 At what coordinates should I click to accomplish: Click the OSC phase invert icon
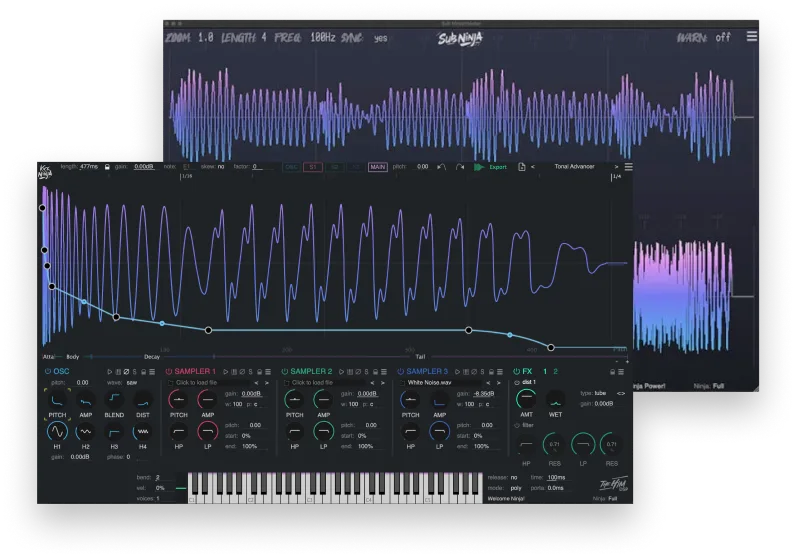pos(126,372)
